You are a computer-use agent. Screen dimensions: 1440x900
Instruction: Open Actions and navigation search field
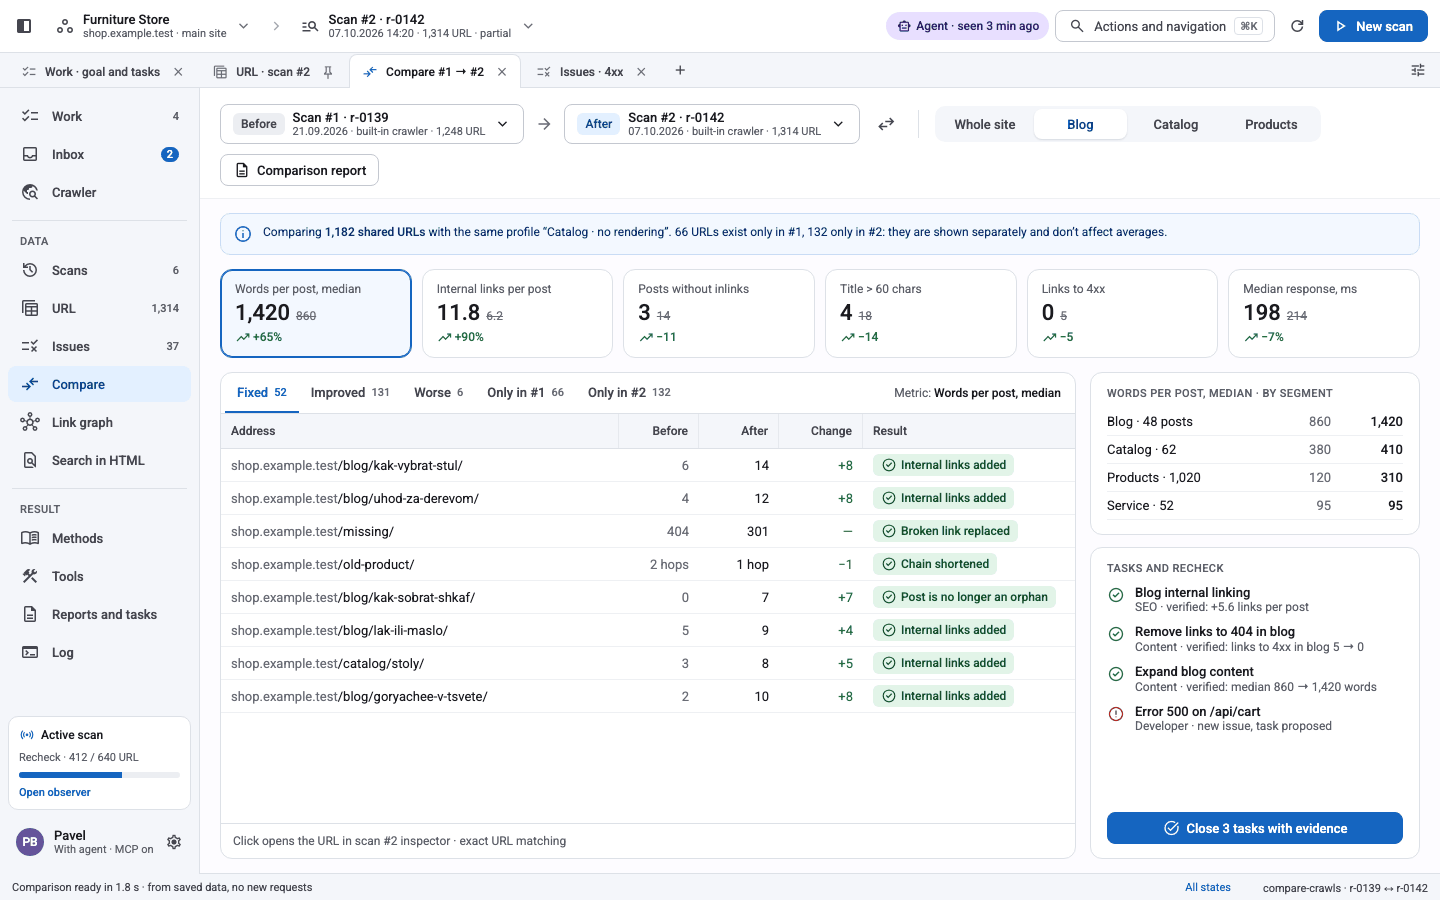tap(1165, 26)
